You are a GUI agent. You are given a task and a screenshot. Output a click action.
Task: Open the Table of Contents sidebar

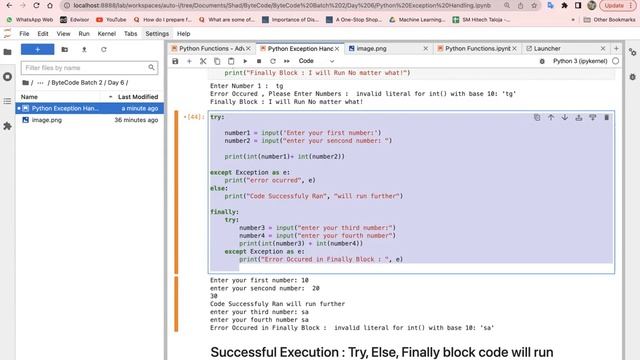click(7, 101)
